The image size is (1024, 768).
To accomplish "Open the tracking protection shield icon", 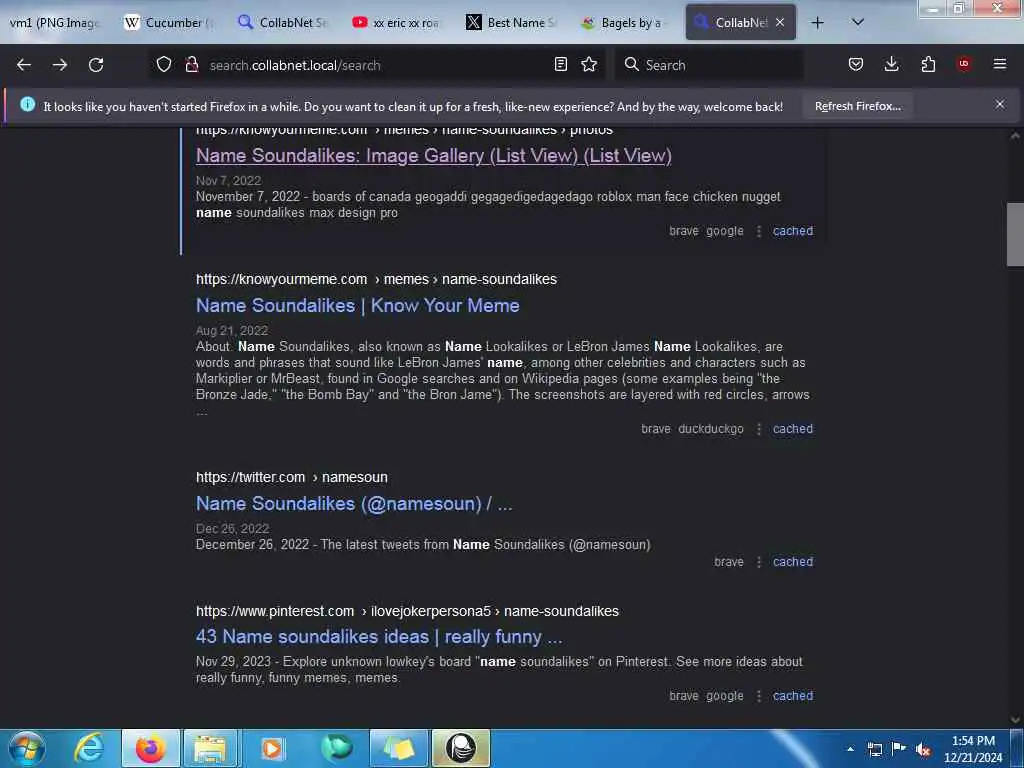I will 164,65.
